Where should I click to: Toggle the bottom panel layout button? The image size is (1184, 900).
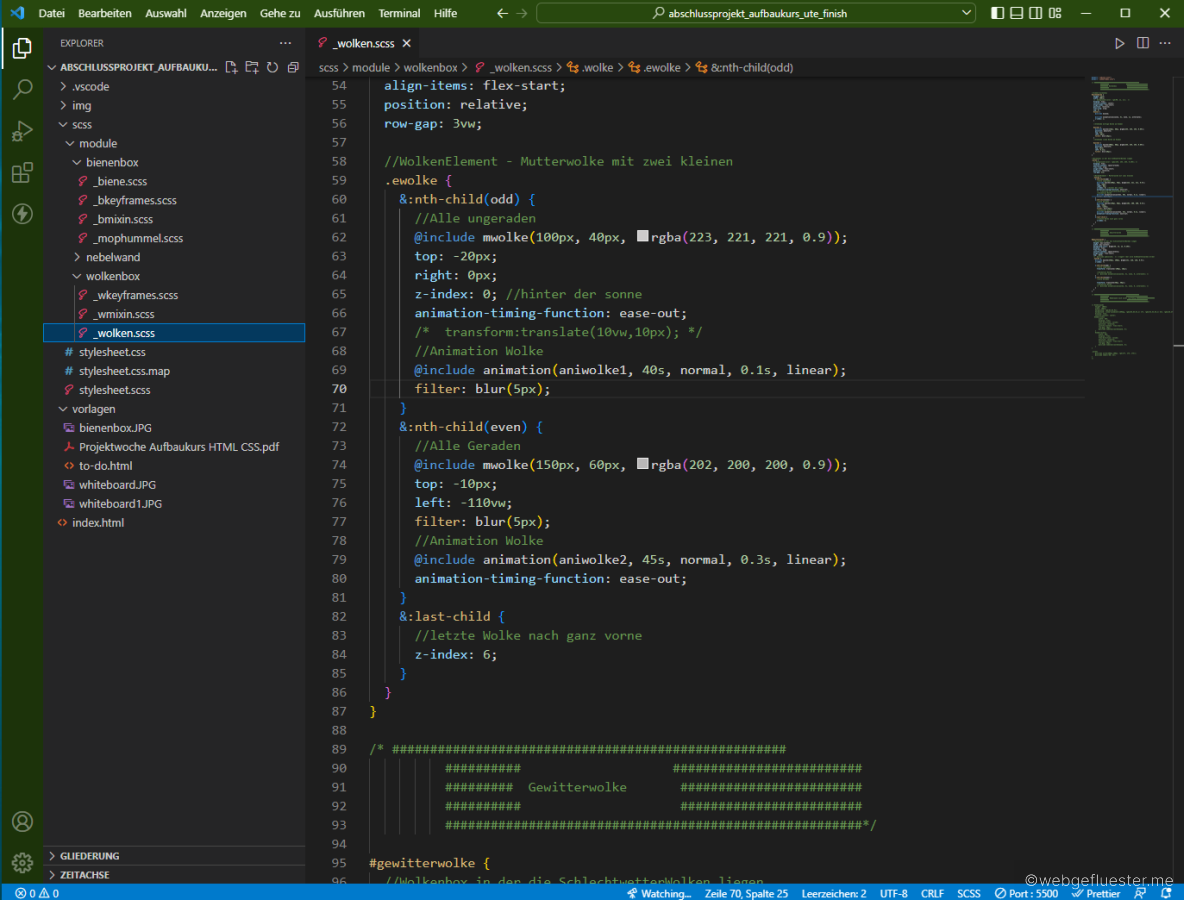pyautogui.click(x=1016, y=13)
